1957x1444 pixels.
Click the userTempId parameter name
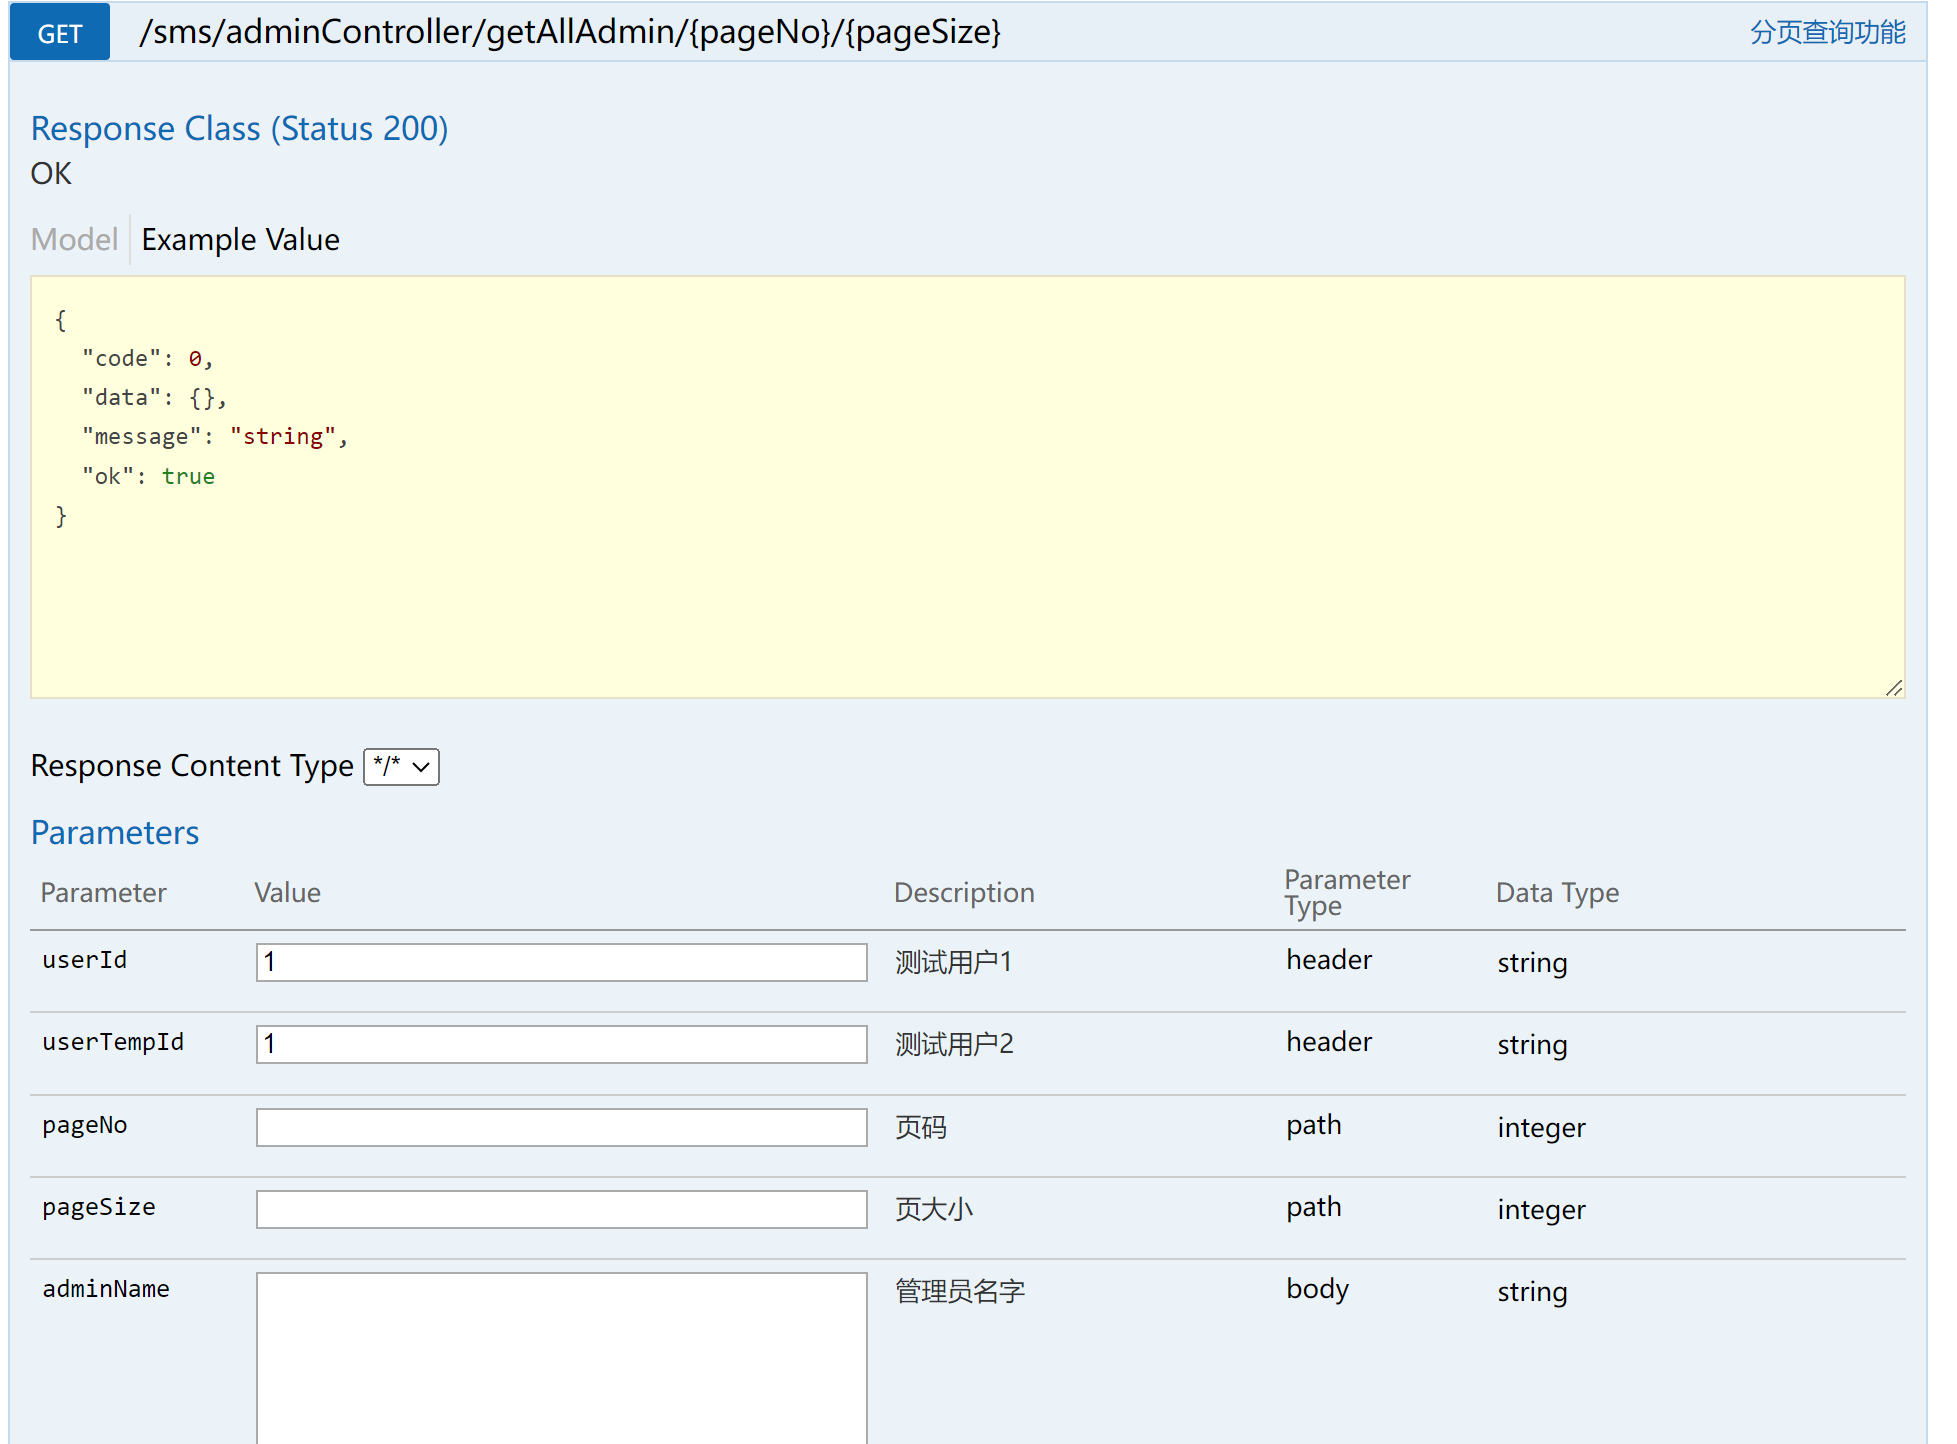coord(113,1042)
